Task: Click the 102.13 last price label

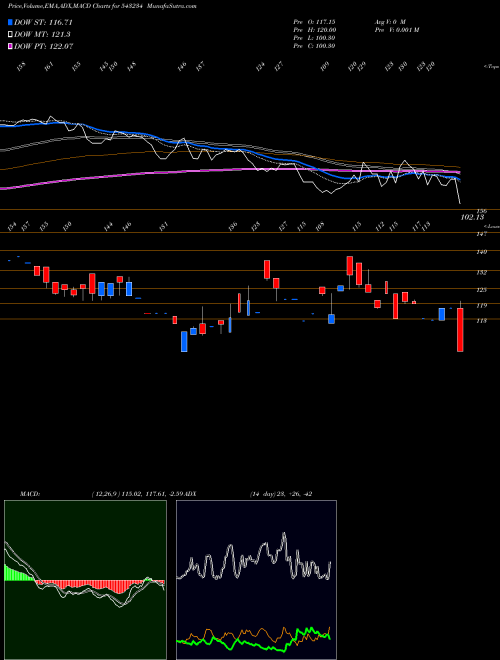Action: point(472,217)
